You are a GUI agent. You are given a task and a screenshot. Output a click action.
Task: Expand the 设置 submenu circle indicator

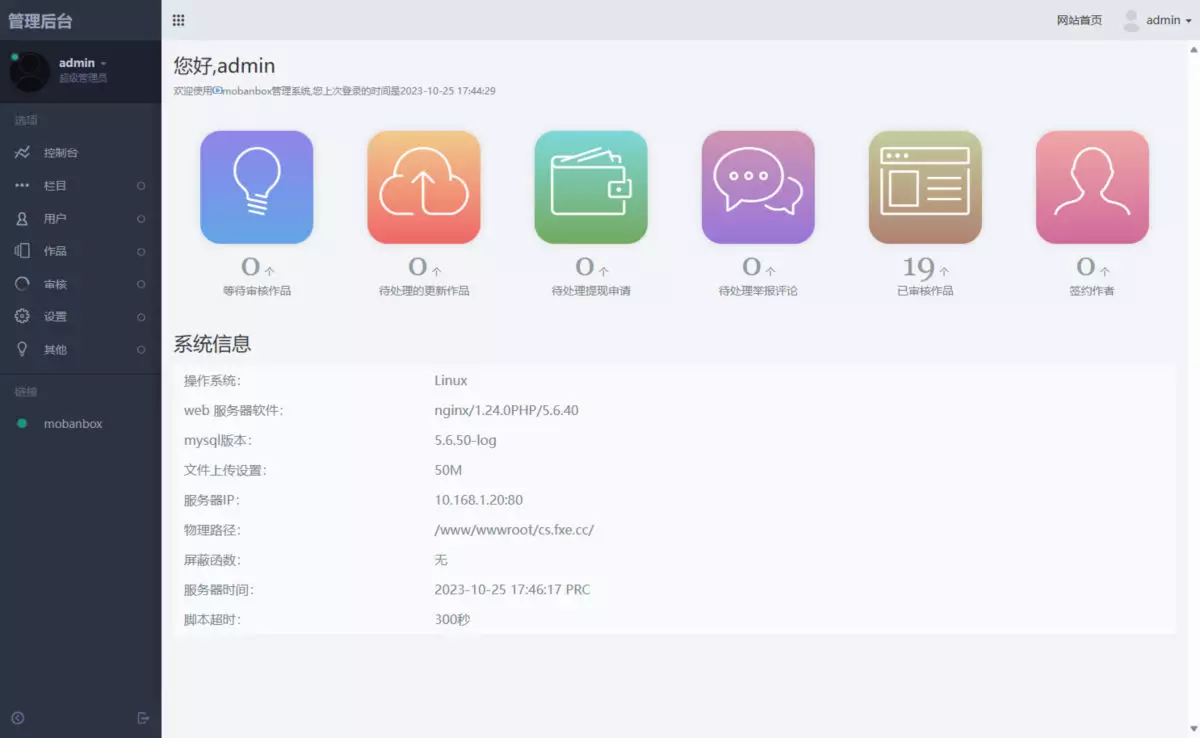[141, 316]
